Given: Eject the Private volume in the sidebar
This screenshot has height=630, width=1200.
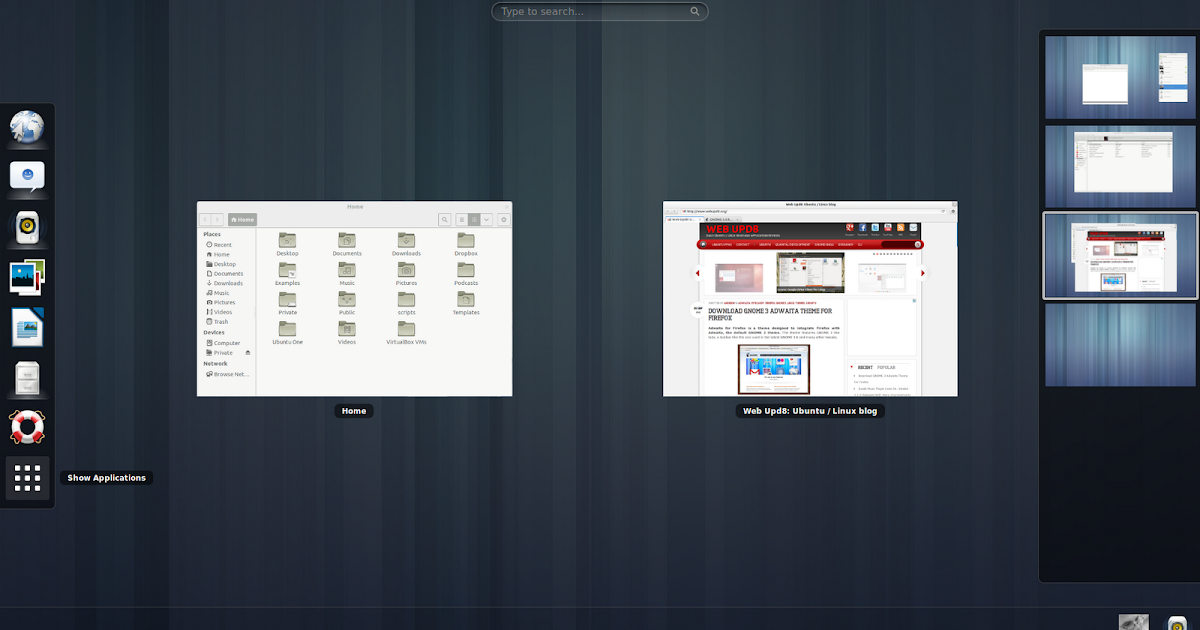Looking at the screenshot, I should click(248, 352).
